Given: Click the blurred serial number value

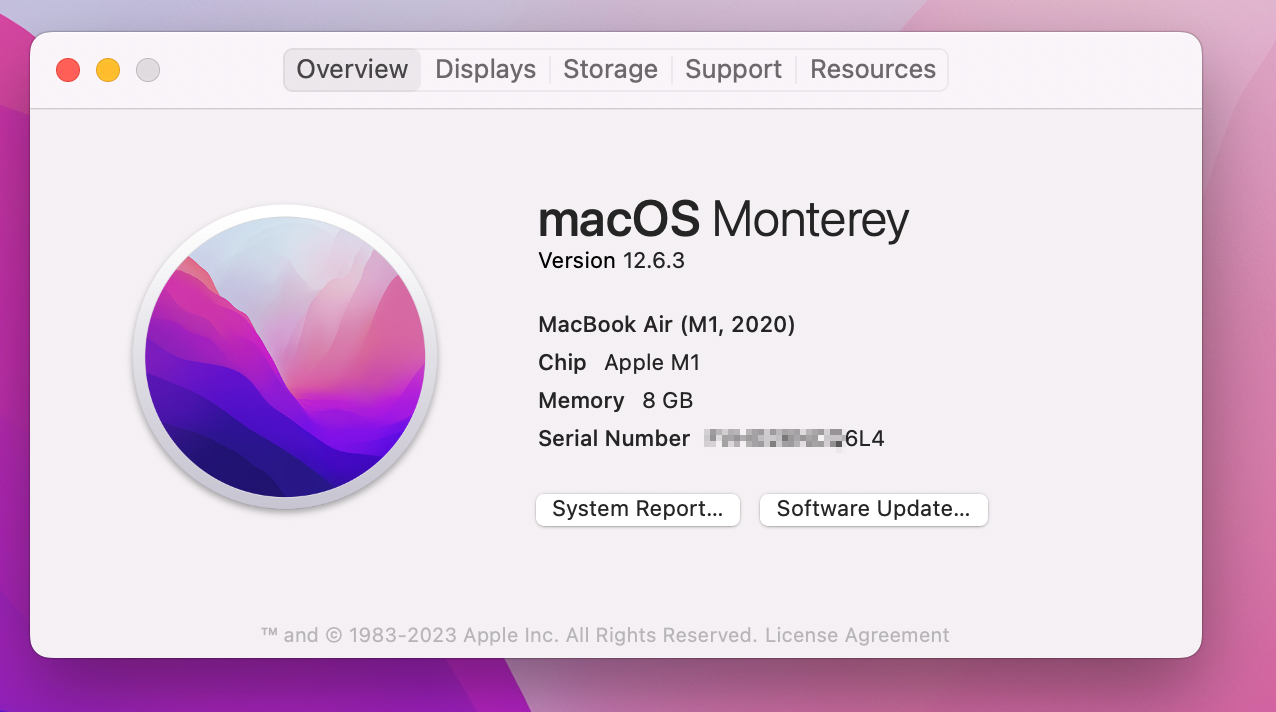Looking at the screenshot, I should point(775,439).
